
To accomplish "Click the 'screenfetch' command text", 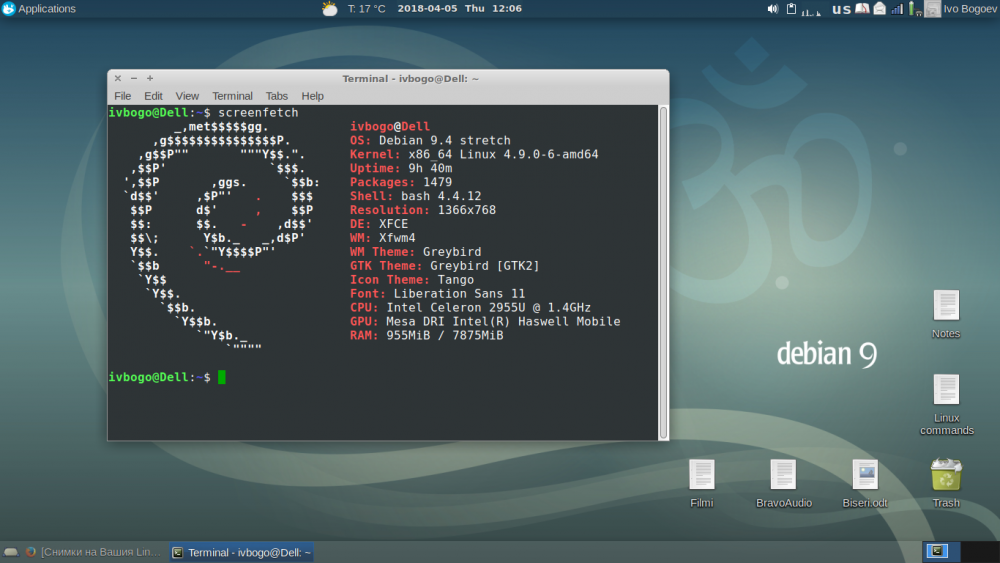I will pyautogui.click(x=258, y=112).
